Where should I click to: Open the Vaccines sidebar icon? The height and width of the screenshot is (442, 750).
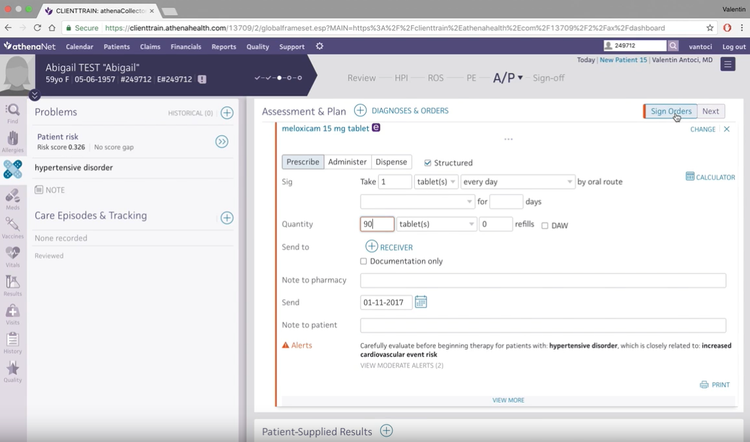pos(12,228)
